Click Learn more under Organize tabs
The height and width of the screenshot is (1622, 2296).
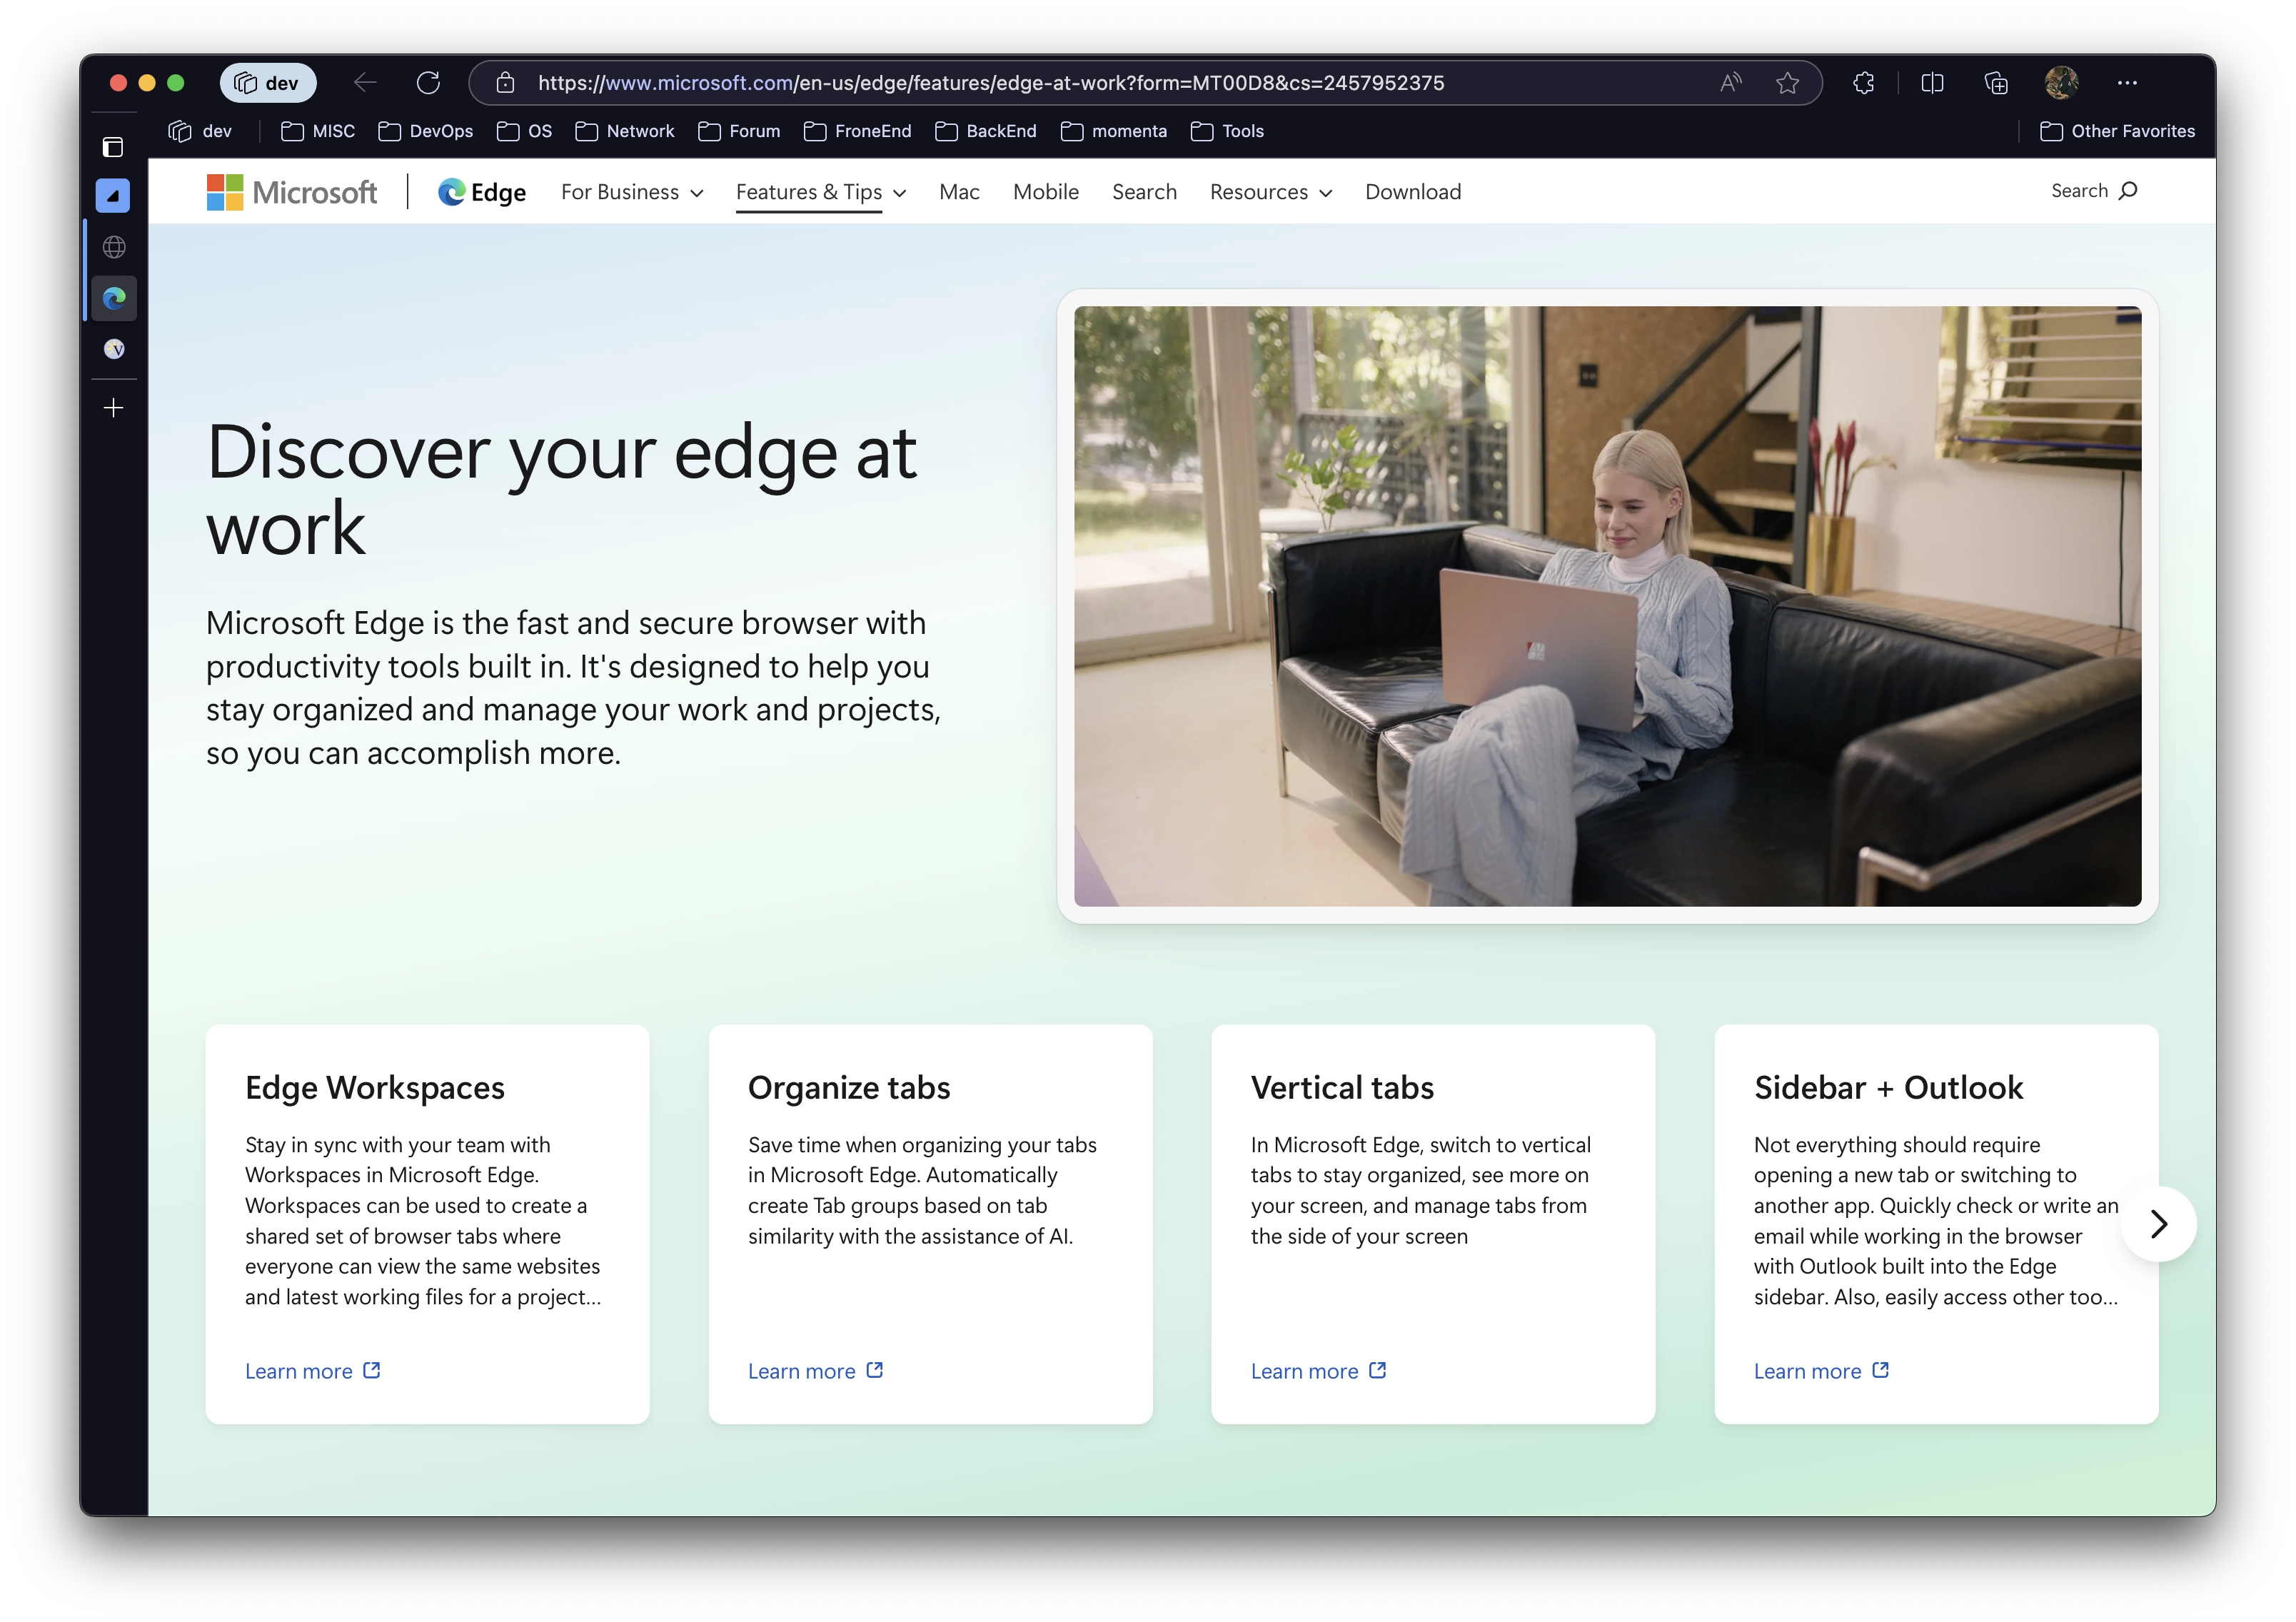tap(816, 1371)
